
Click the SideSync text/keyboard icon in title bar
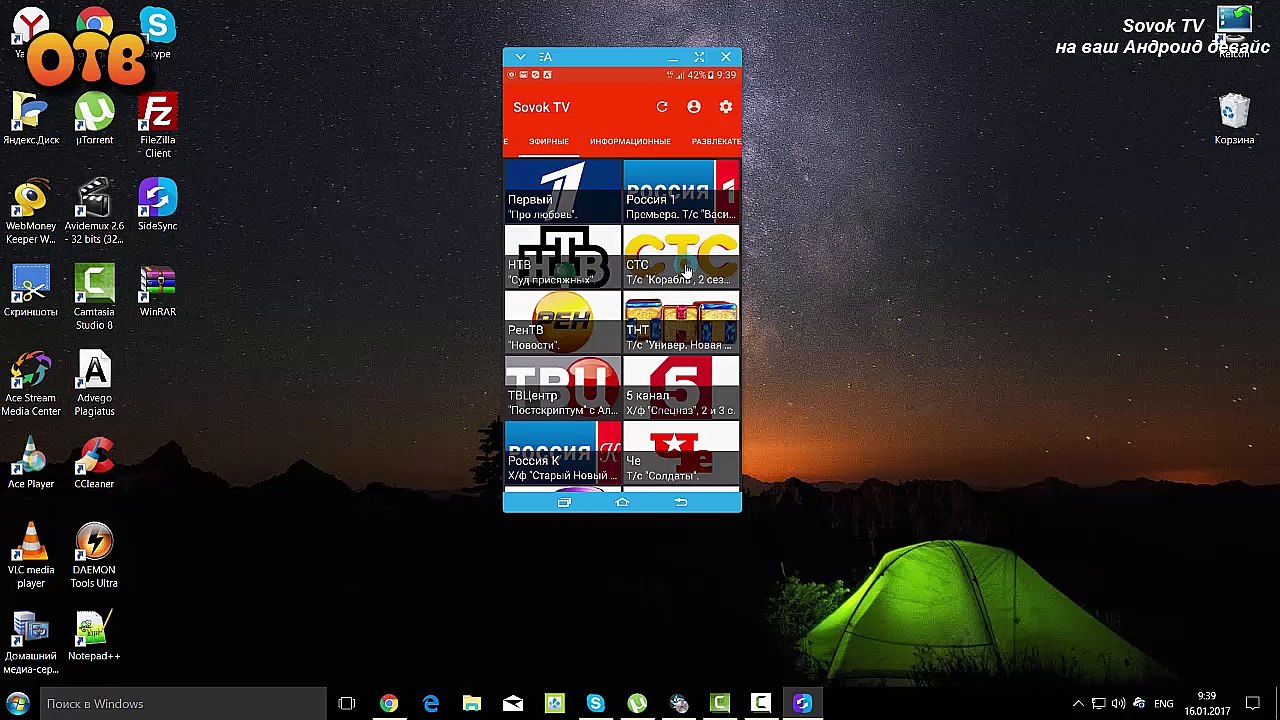click(x=545, y=57)
